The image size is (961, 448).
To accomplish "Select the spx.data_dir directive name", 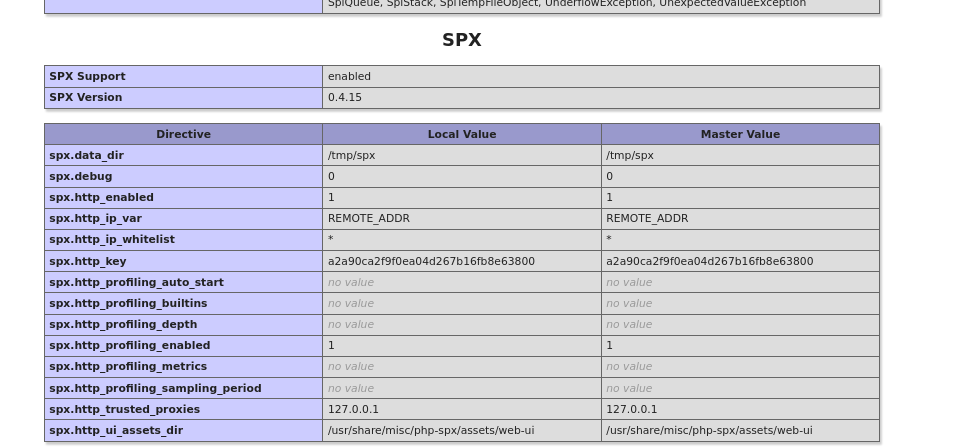I will 86,156.
